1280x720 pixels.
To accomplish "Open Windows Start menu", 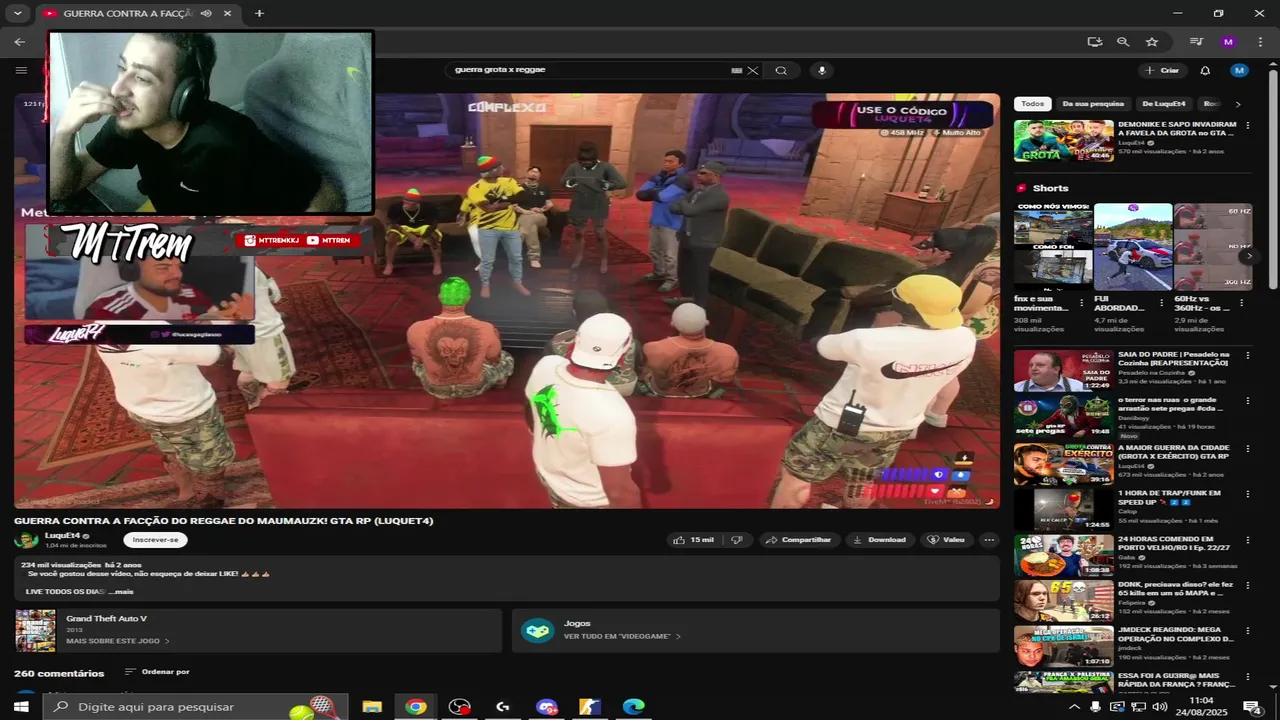I will coord(21,706).
